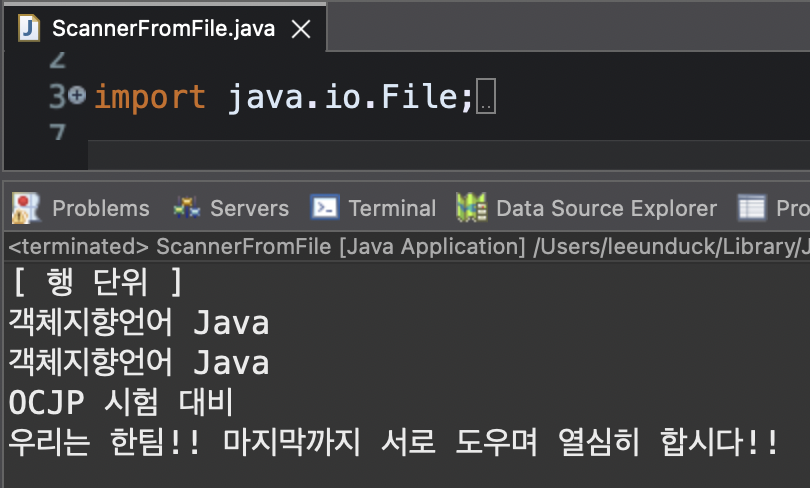Click the terminated ScannerFromFile launch description
The width and height of the screenshot is (810, 488).
(409, 247)
